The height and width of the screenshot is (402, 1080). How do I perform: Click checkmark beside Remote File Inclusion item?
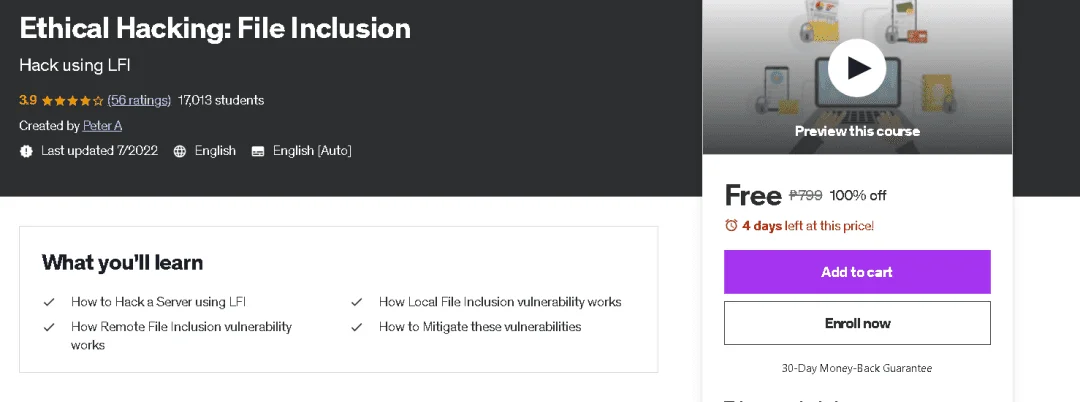[x=49, y=327]
